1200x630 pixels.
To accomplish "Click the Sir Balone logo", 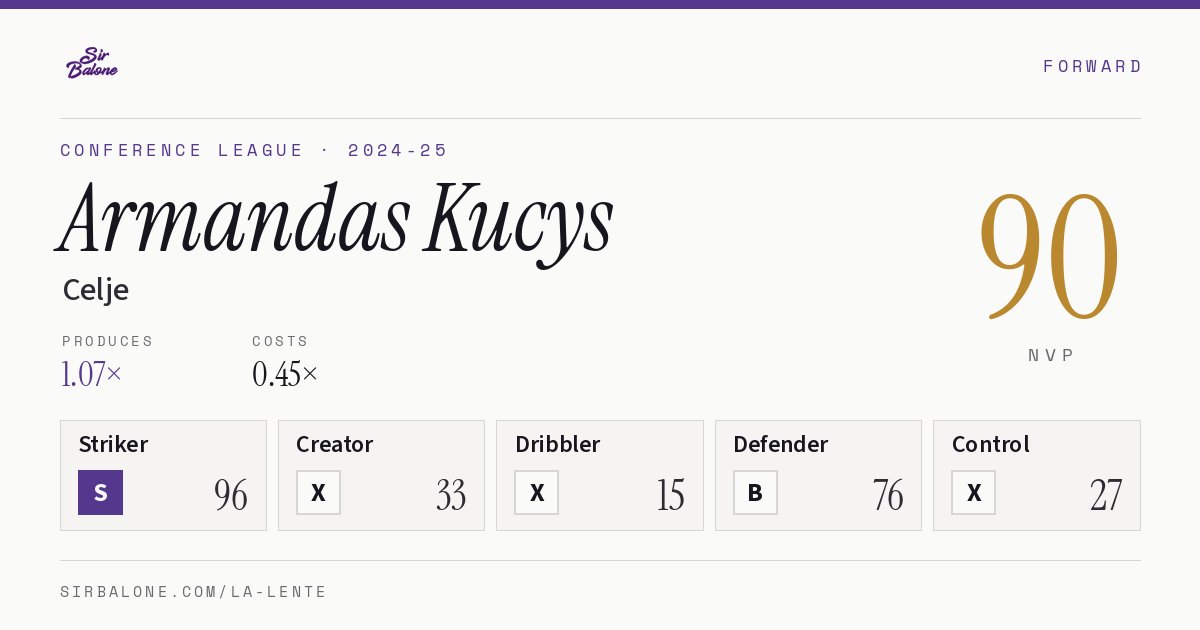I will [92, 63].
